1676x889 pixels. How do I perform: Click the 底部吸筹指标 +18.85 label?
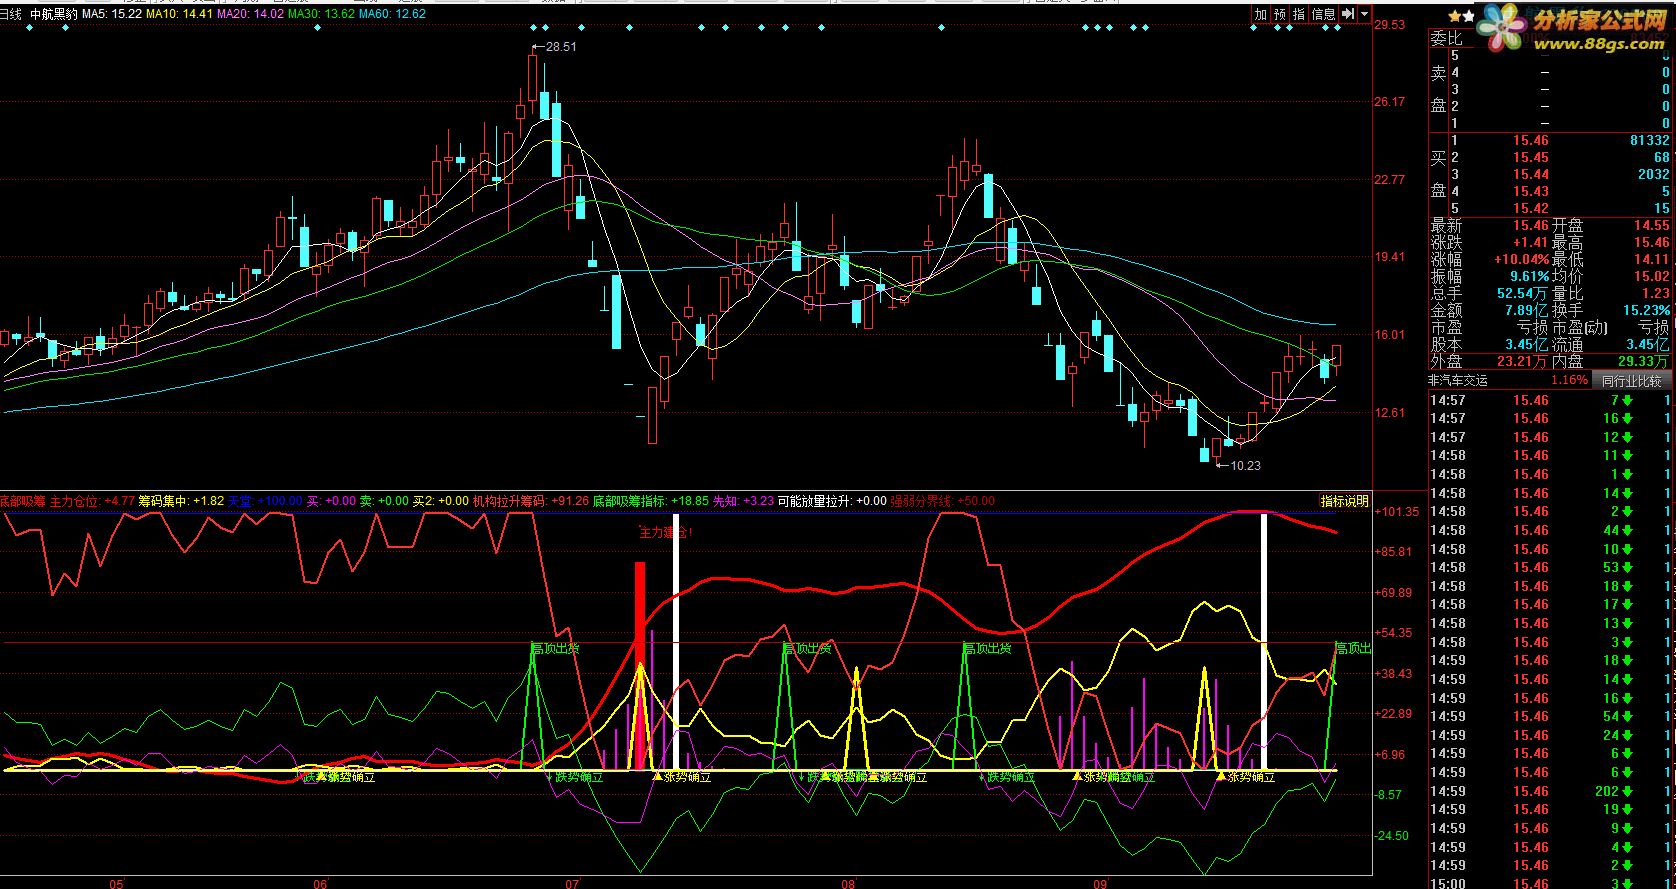tap(650, 501)
